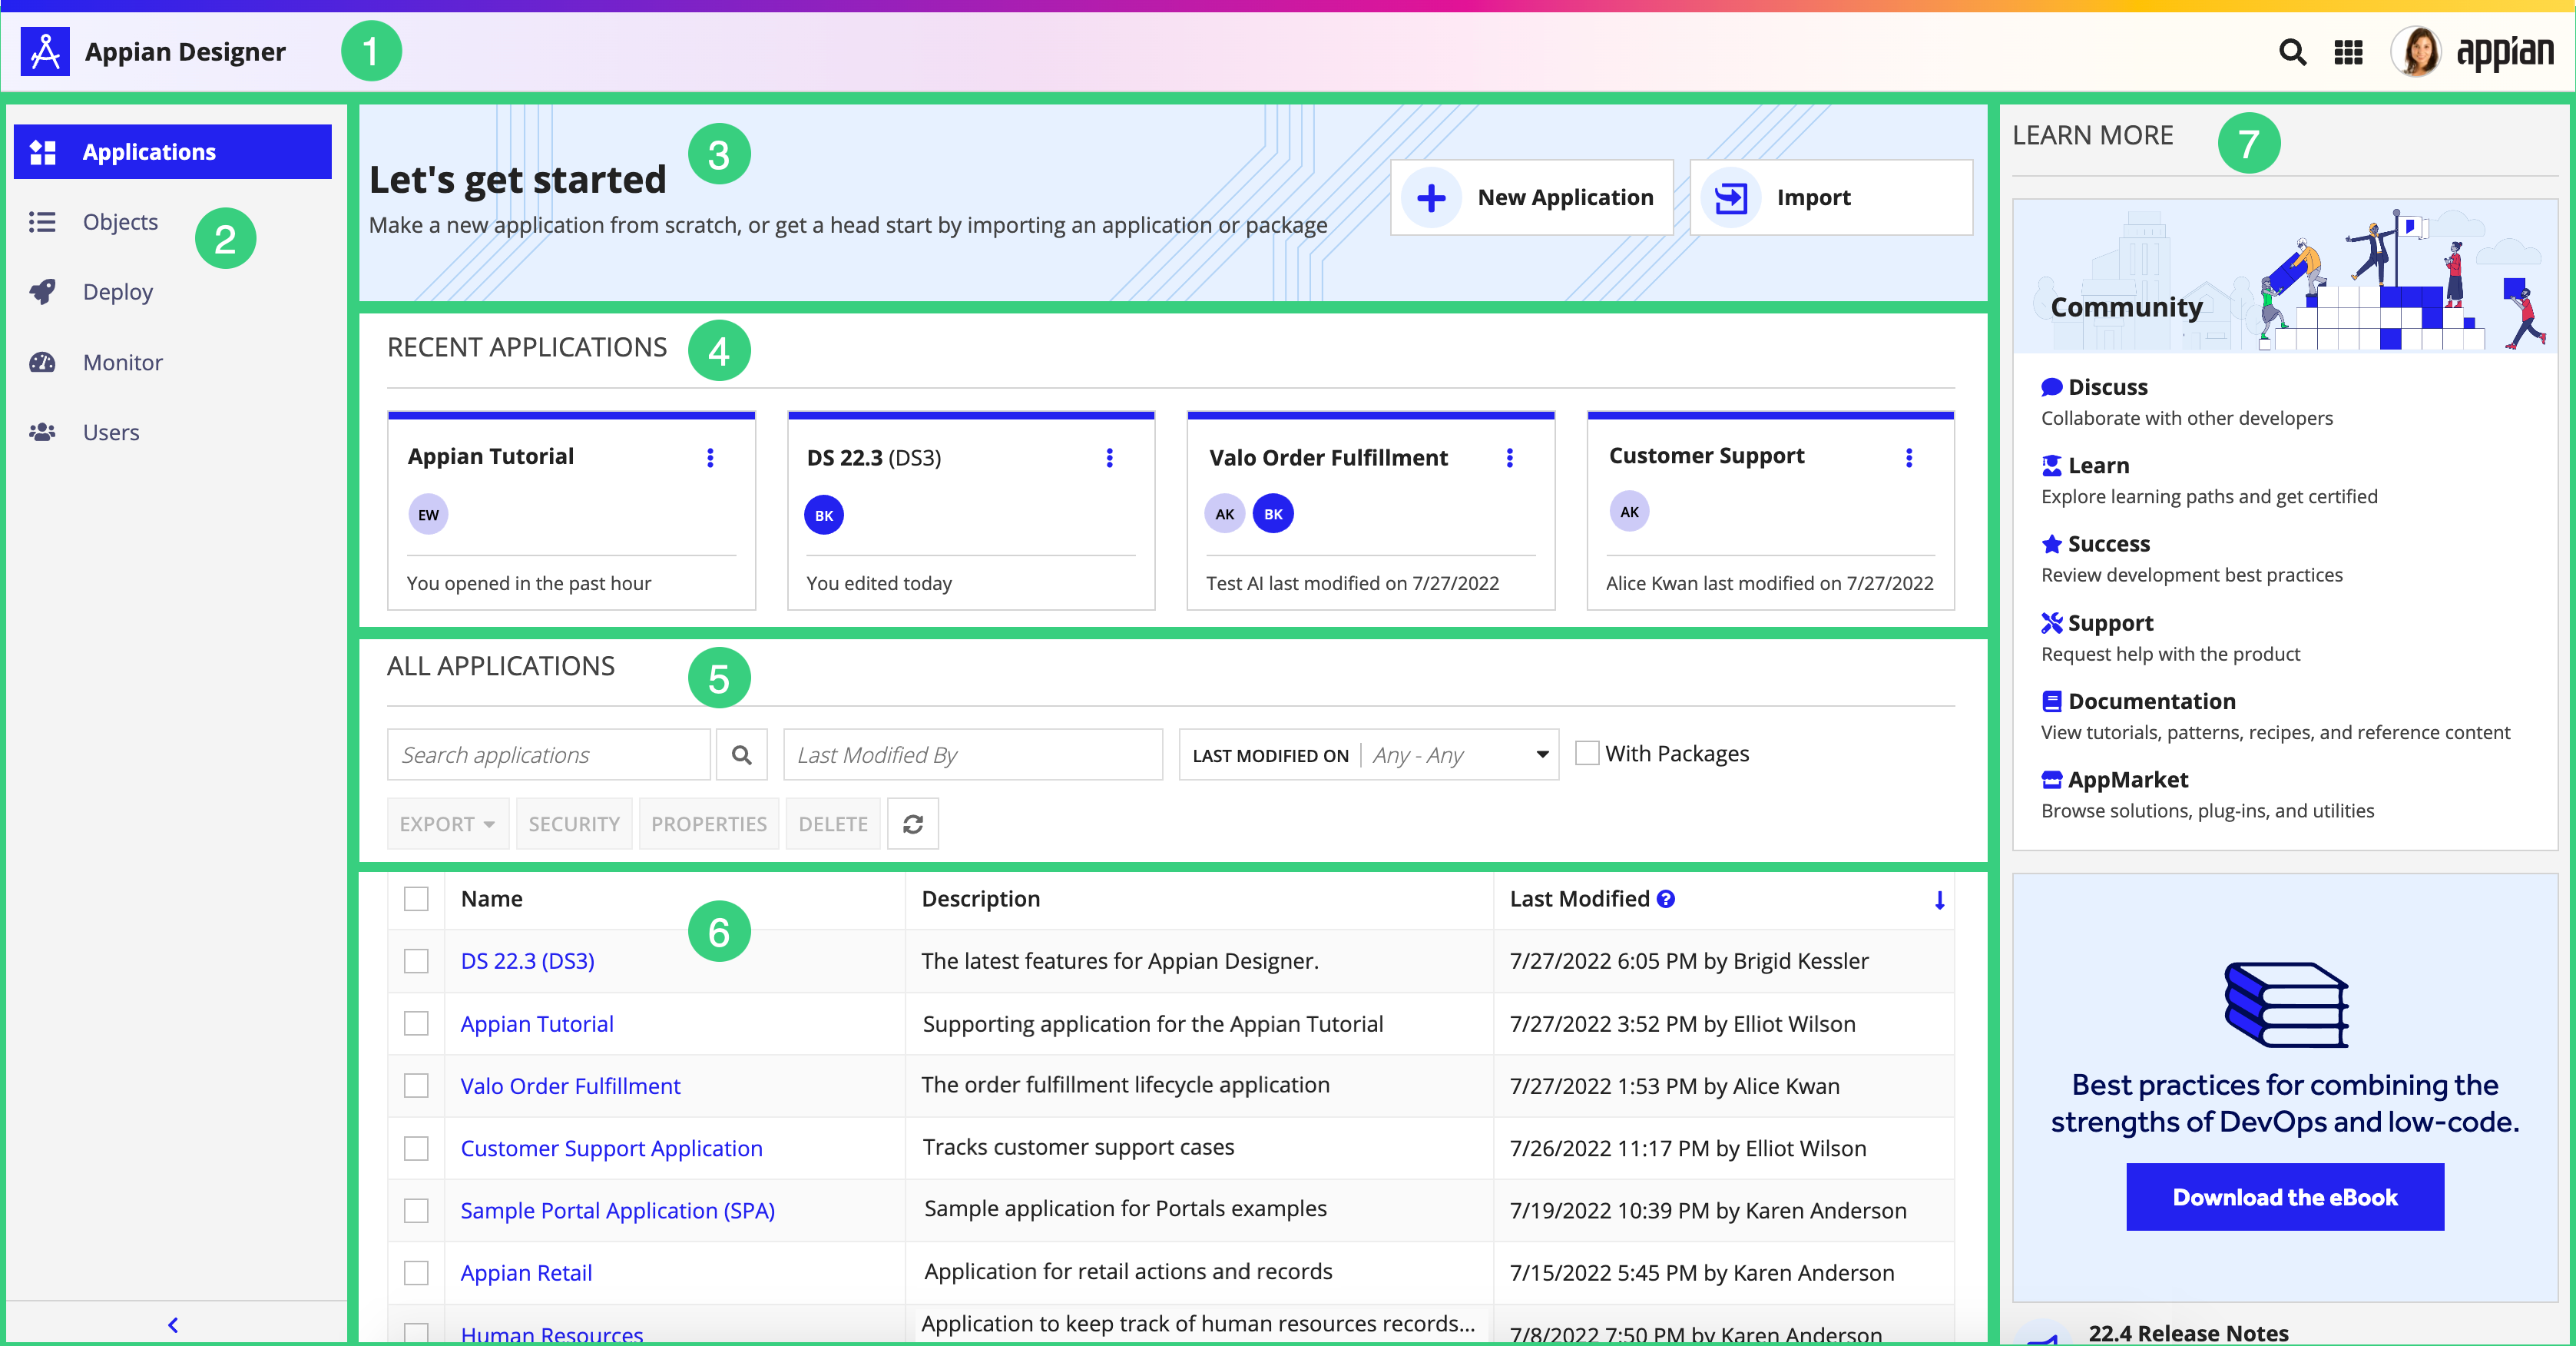This screenshot has width=2576, height=1346.
Task: Click the Import button
Action: click(x=1831, y=198)
